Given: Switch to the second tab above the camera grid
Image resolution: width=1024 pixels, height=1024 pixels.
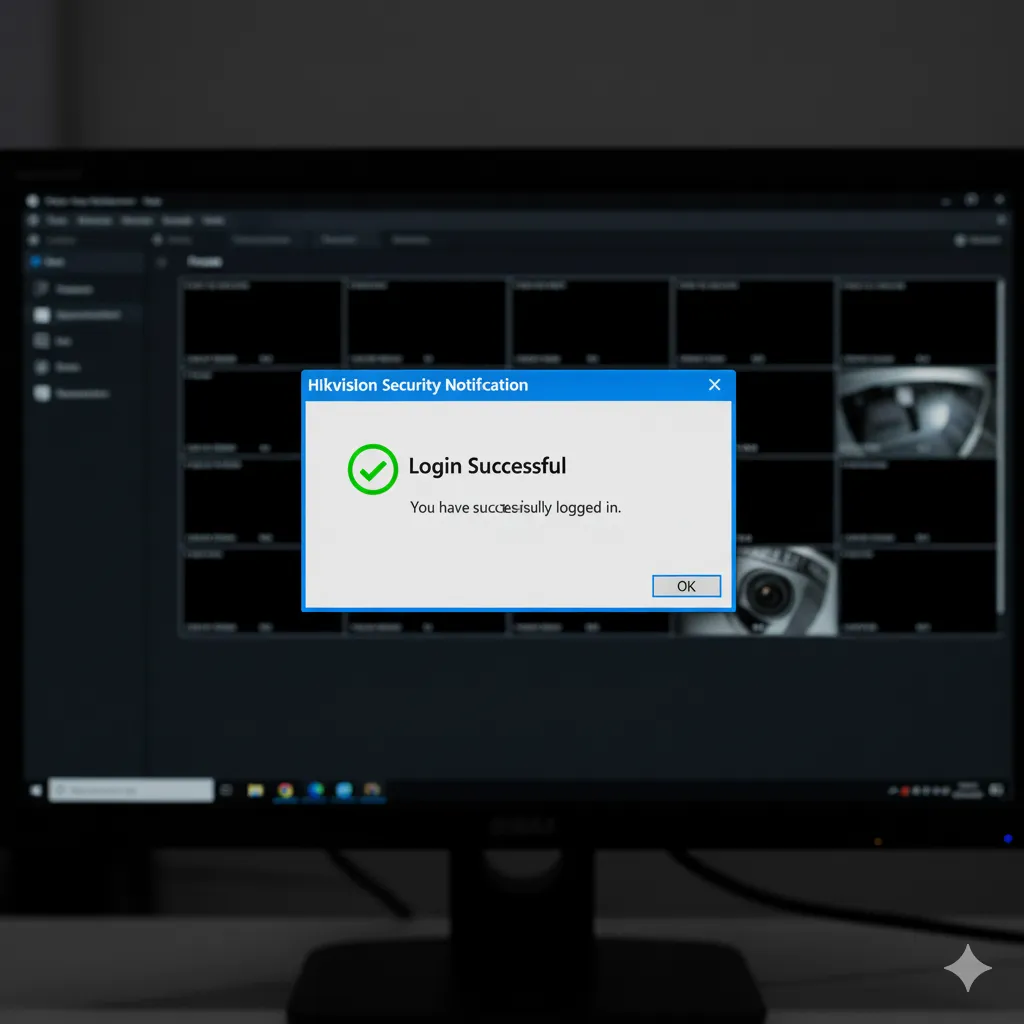Looking at the screenshot, I should pos(261,240).
